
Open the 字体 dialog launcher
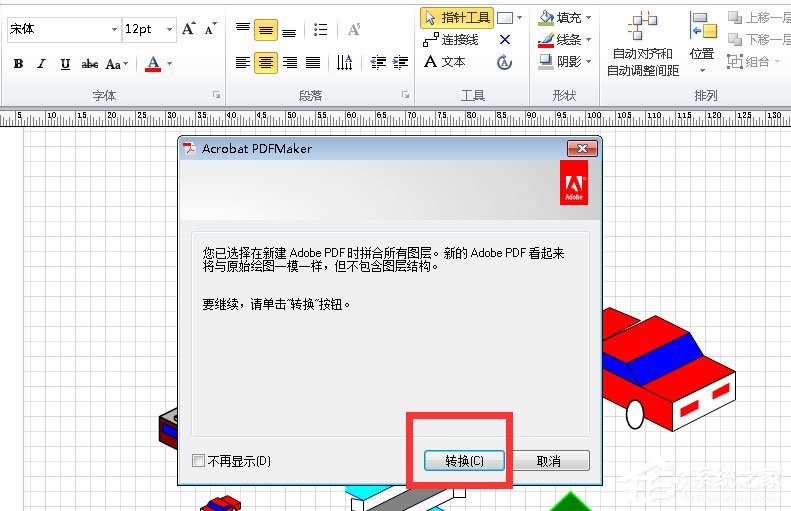pyautogui.click(x=216, y=95)
